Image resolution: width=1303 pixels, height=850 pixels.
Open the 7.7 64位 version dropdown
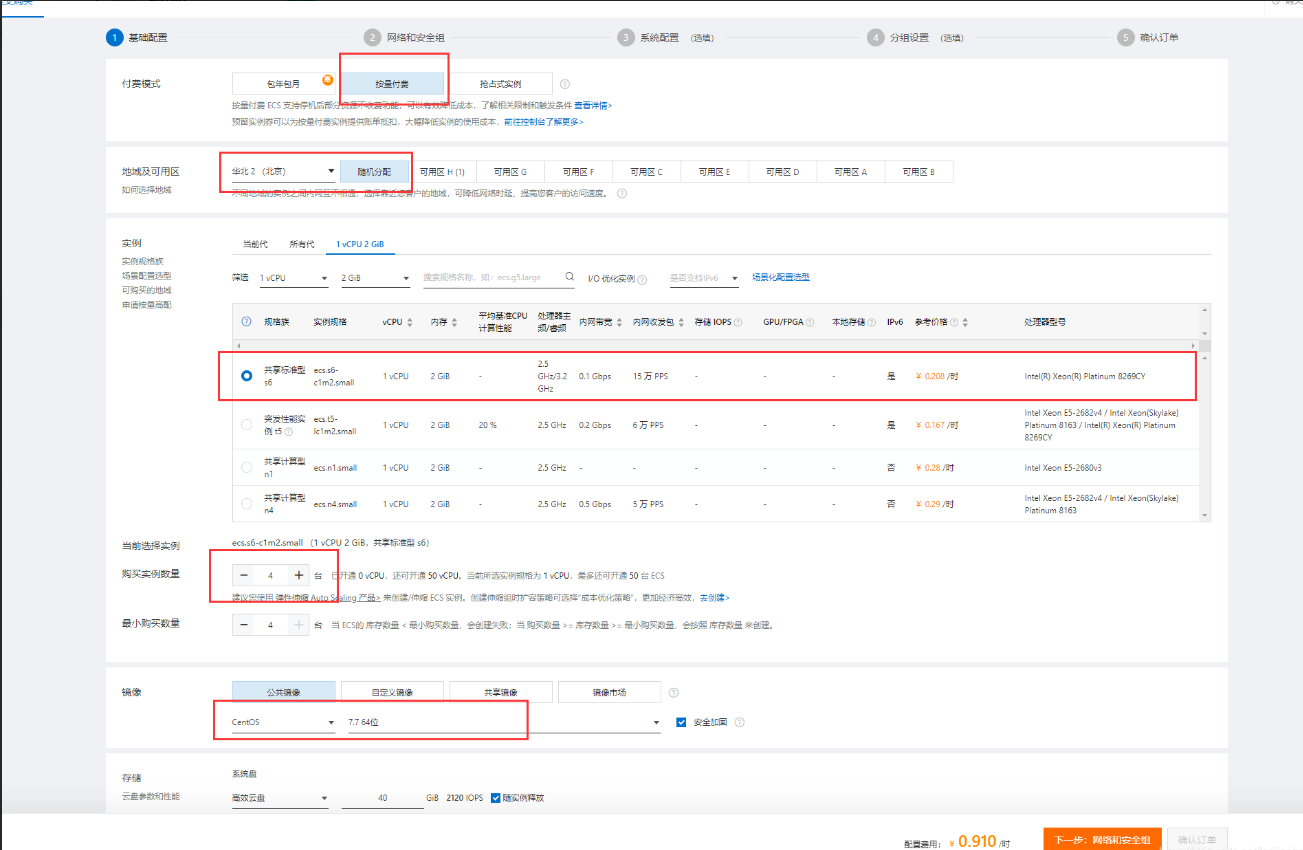(x=504, y=722)
